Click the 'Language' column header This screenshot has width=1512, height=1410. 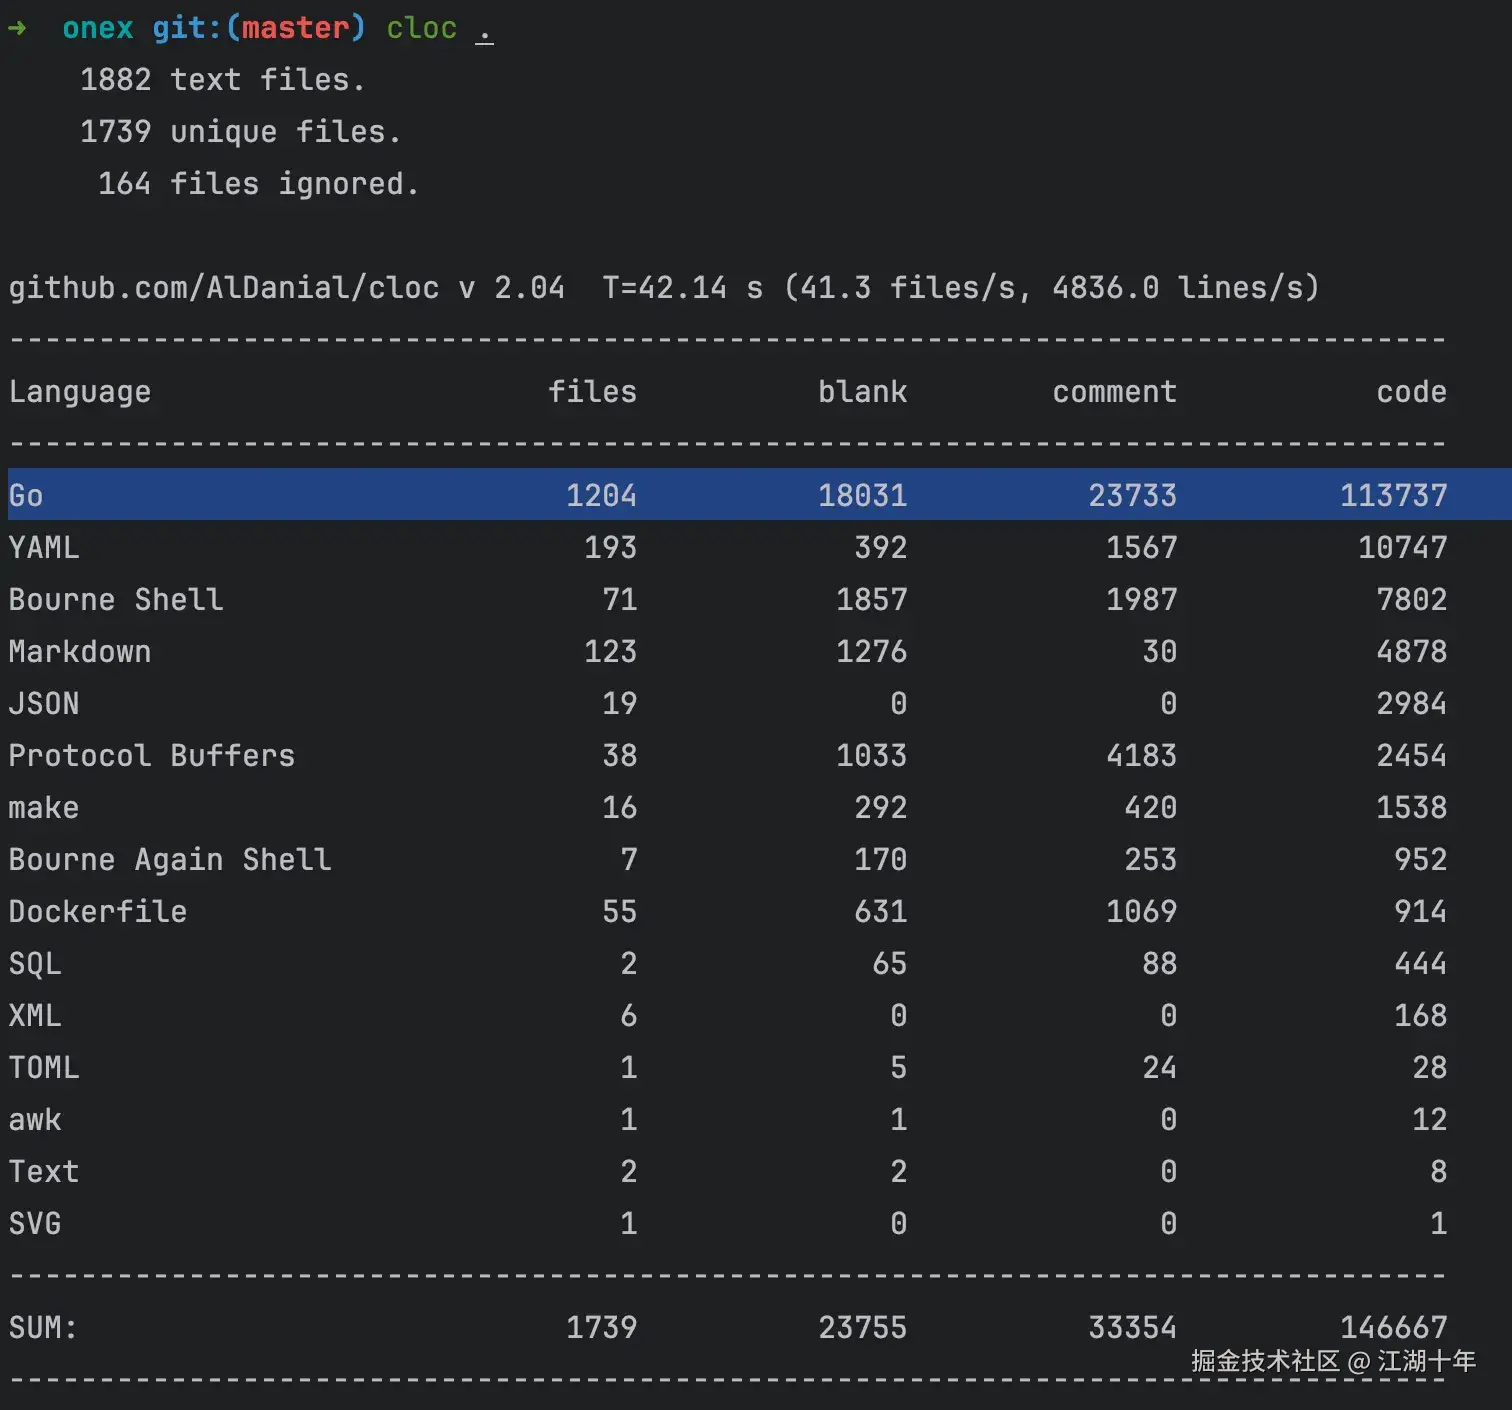tap(80, 392)
